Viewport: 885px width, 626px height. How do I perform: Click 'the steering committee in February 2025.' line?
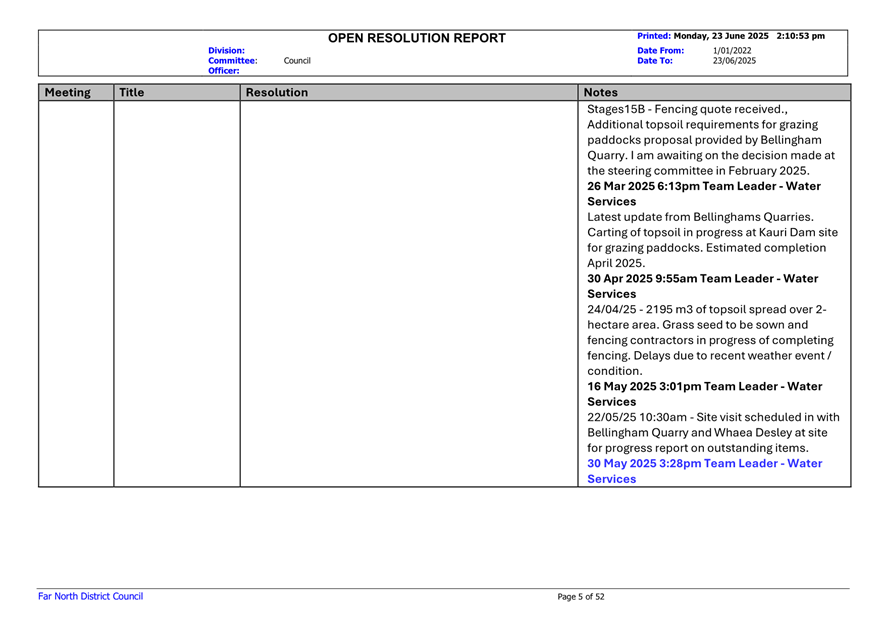click(699, 170)
